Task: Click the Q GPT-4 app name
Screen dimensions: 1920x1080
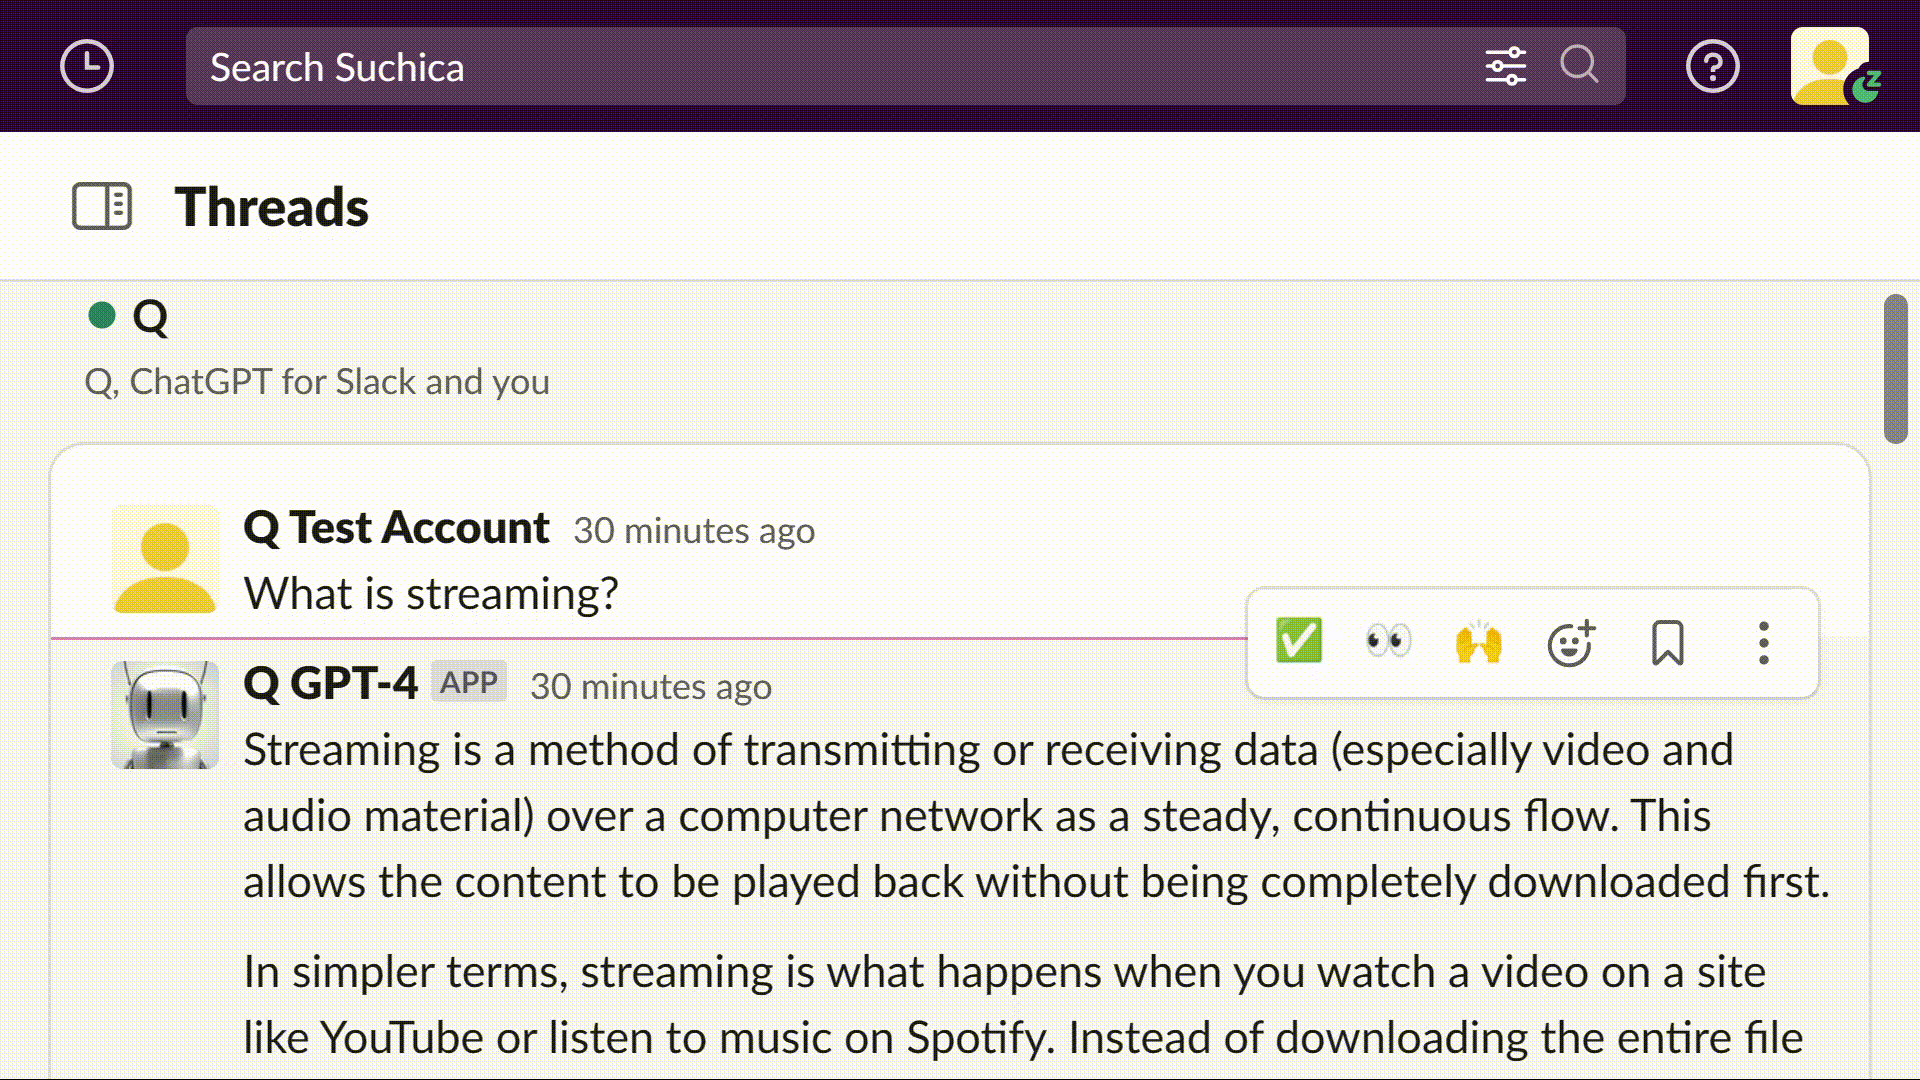Action: click(x=330, y=684)
